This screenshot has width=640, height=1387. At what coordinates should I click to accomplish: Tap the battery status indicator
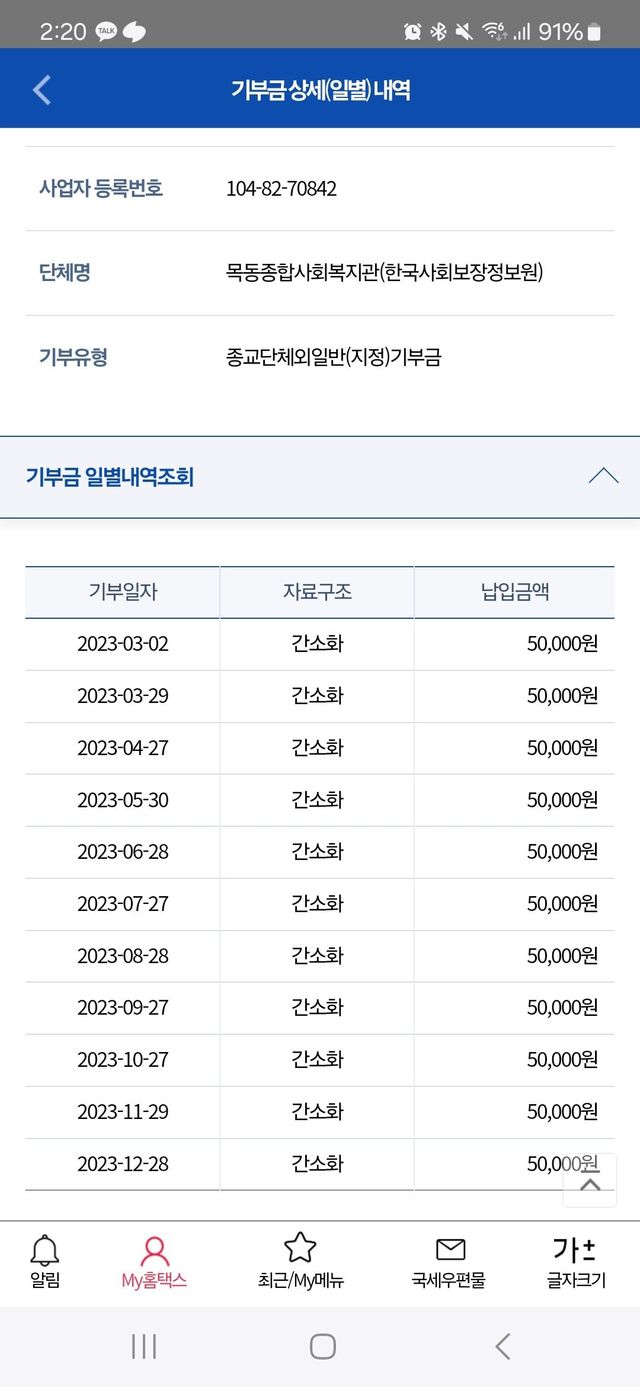point(594,32)
